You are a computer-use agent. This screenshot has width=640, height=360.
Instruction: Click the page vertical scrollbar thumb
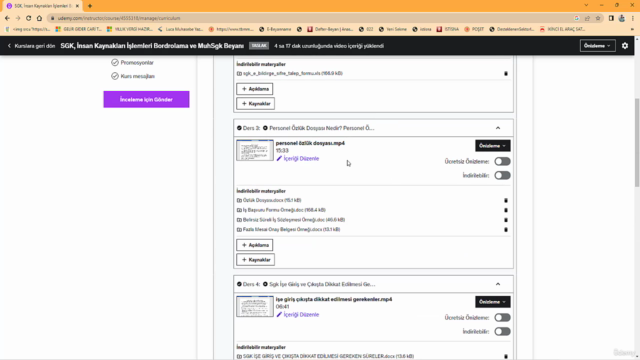(x=637, y=143)
